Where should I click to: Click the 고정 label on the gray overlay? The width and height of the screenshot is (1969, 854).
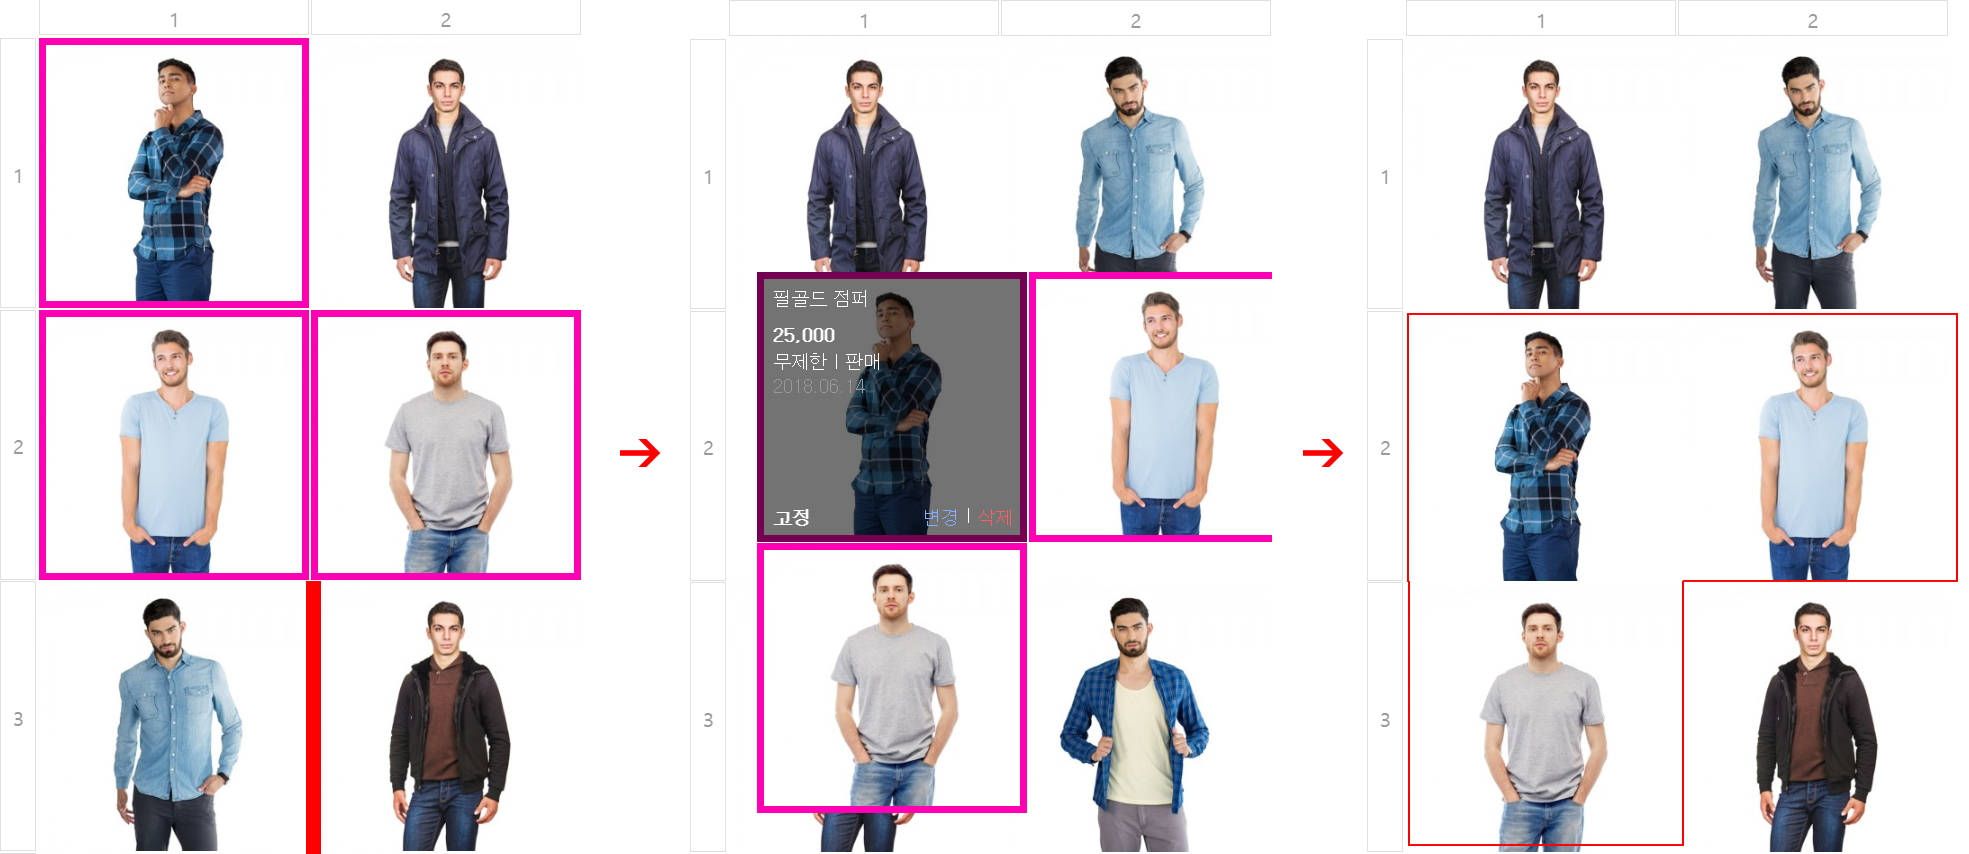pos(791,518)
